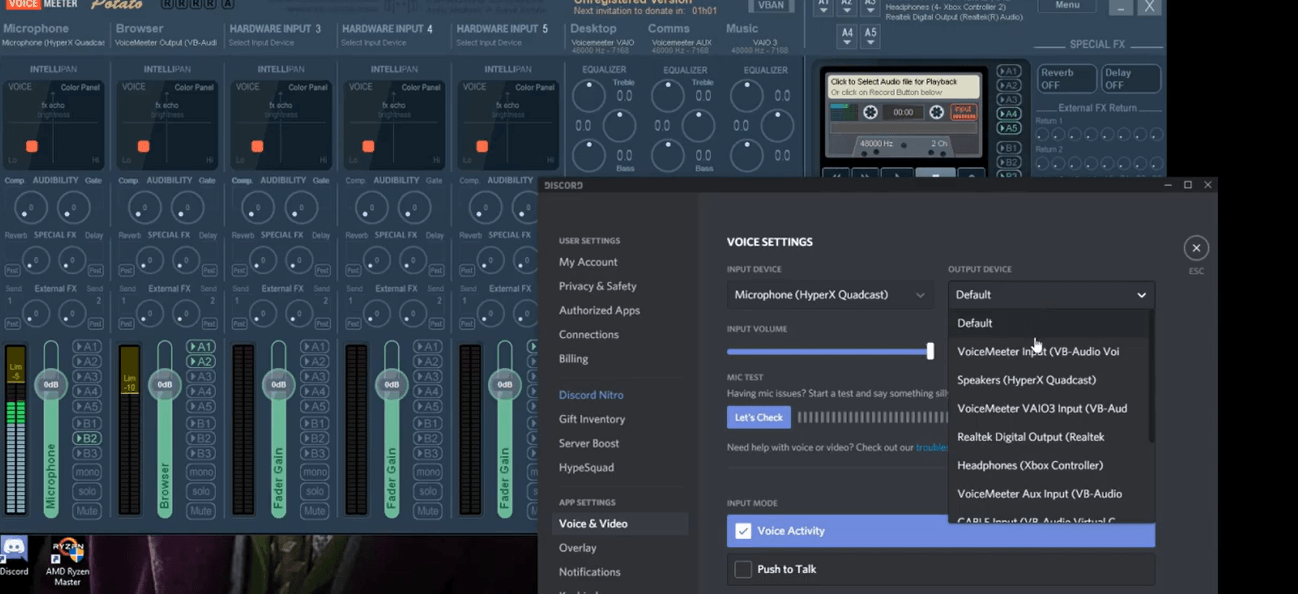Click the Microphone strip Reverb knob
This screenshot has width=1298, height=594.
tap(36, 261)
